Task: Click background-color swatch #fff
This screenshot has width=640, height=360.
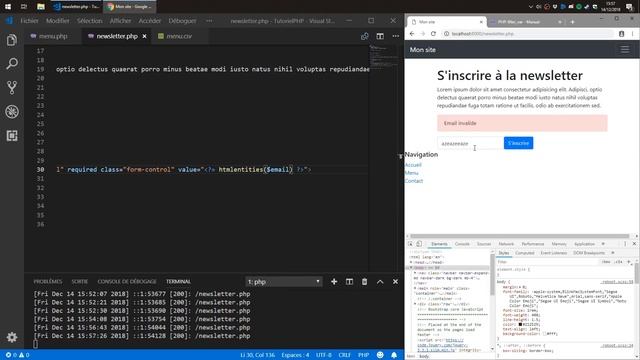Action: click(x=544, y=333)
